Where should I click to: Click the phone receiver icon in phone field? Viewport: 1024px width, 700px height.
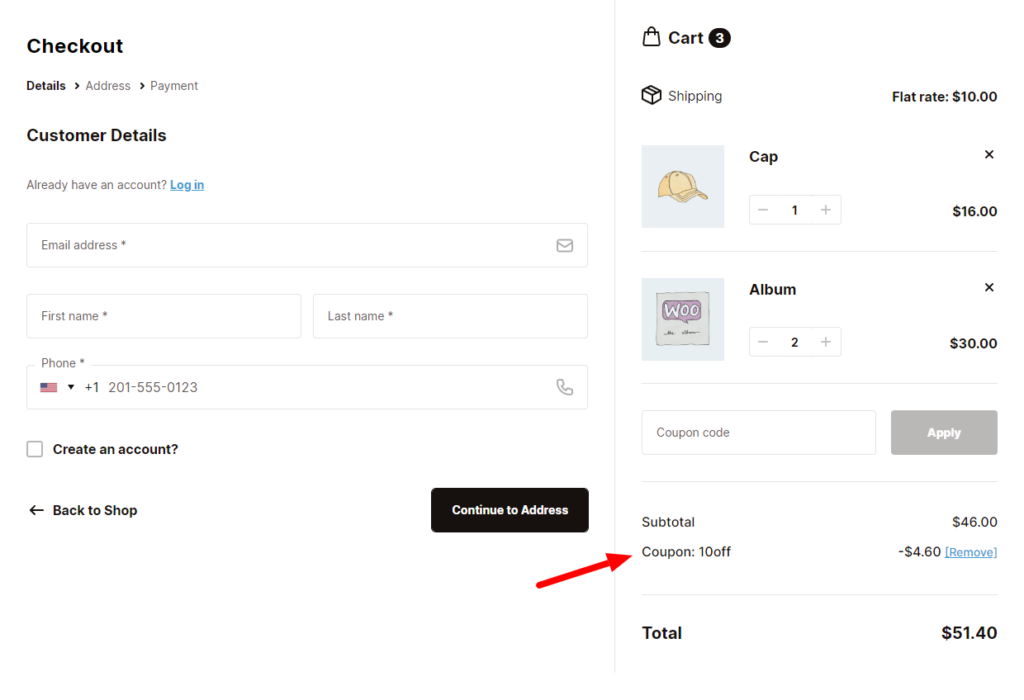click(x=564, y=387)
